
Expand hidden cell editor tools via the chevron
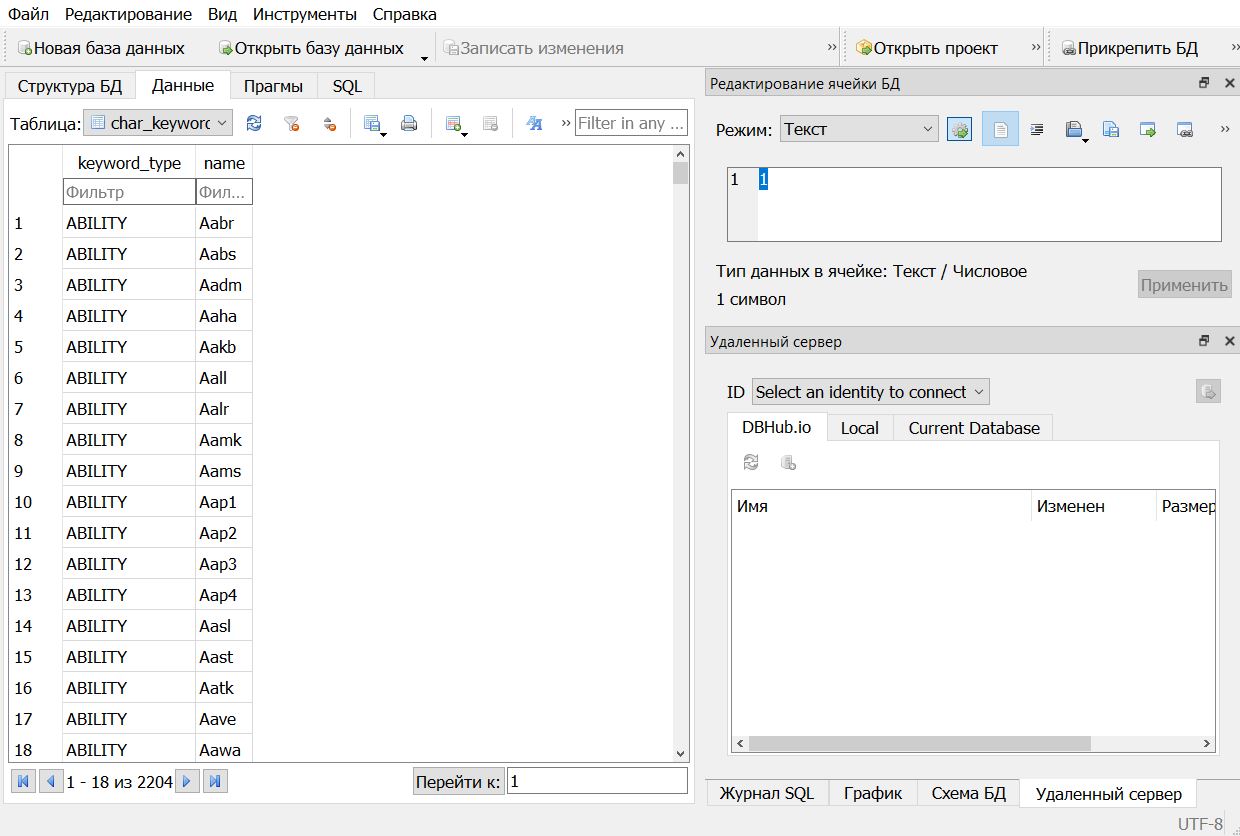[x=1225, y=129]
